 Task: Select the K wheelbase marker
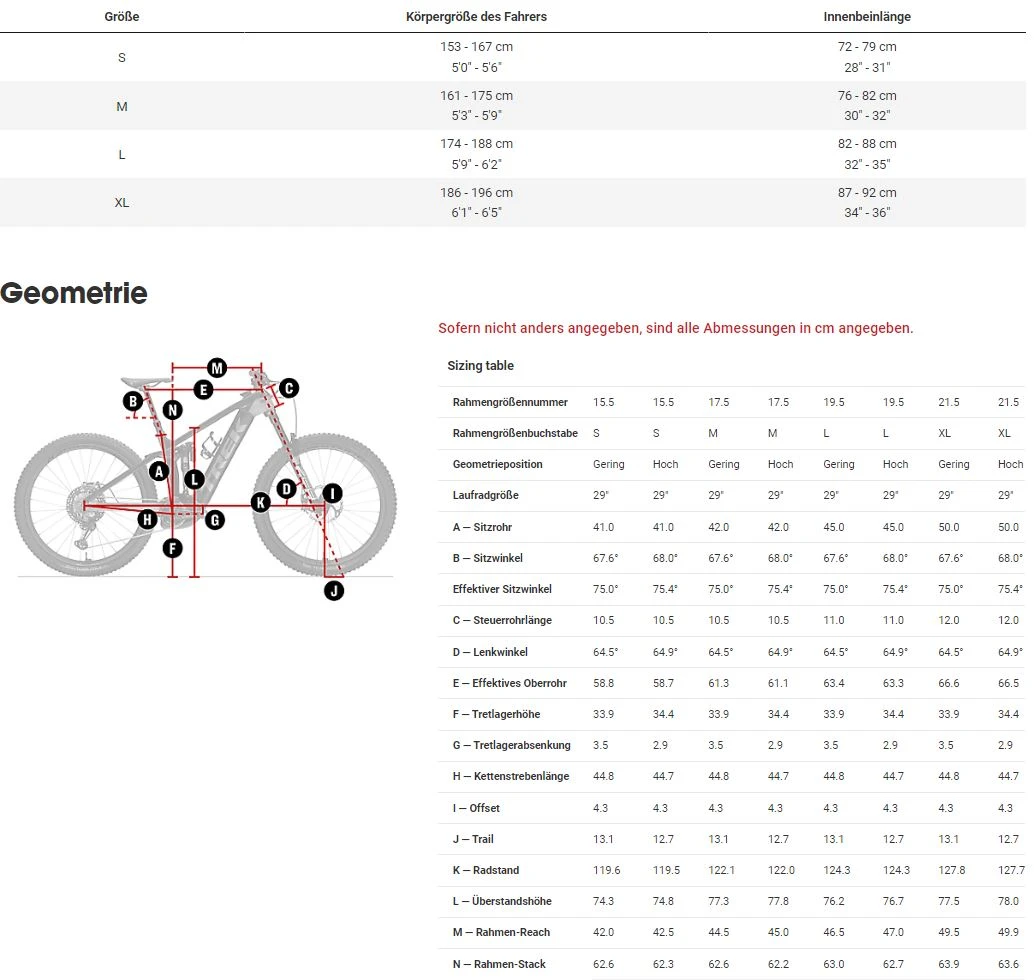[261, 502]
